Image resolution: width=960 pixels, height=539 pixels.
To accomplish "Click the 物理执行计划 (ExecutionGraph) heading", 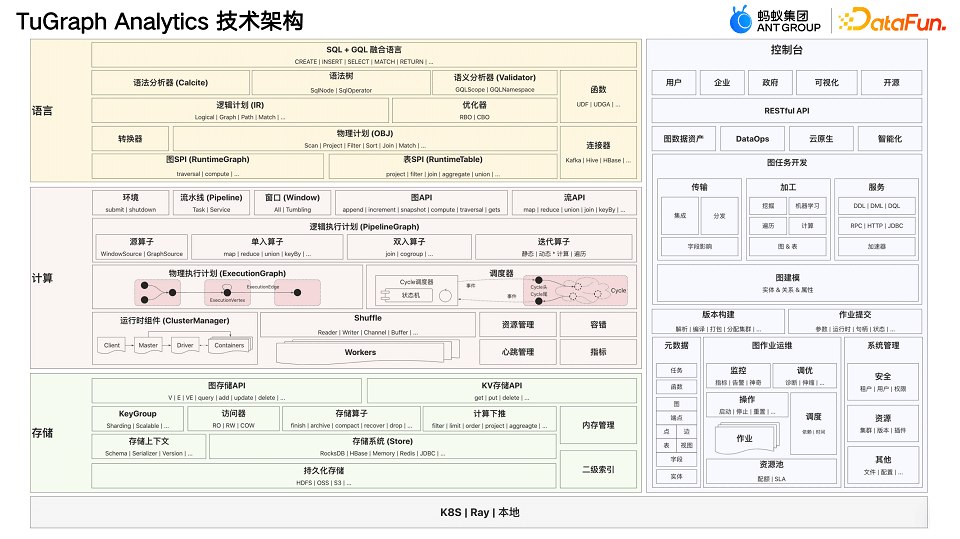I will tap(227, 273).
